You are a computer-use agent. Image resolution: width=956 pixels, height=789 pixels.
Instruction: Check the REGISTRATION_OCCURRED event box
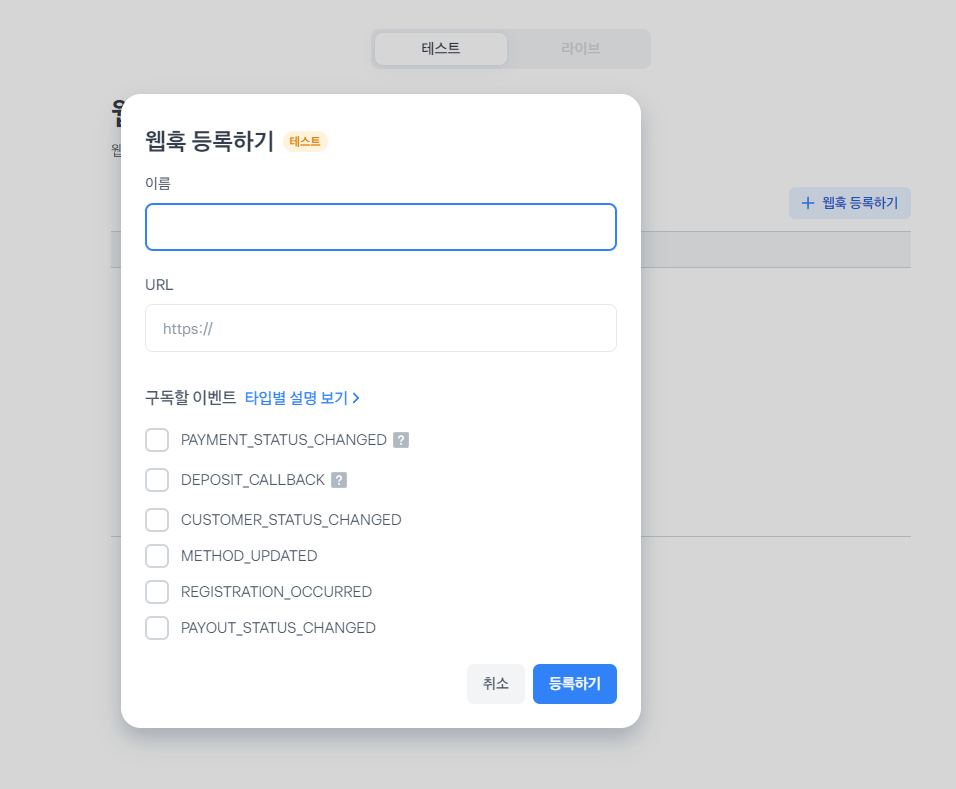[x=157, y=592]
